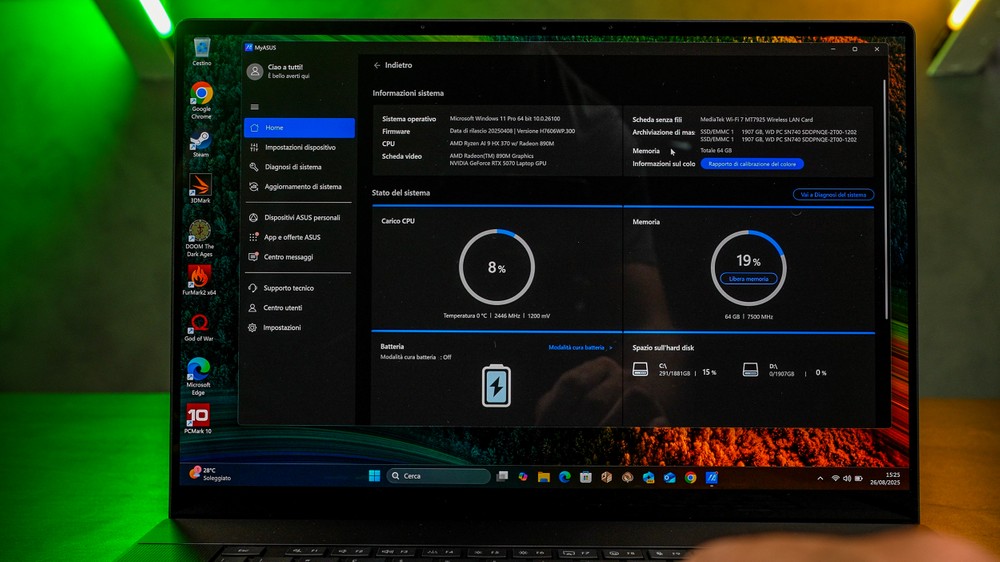1000x562 pixels.
Task: Click the MyASUS window vertical scrollbar
Action: pyautogui.click(x=885, y=199)
